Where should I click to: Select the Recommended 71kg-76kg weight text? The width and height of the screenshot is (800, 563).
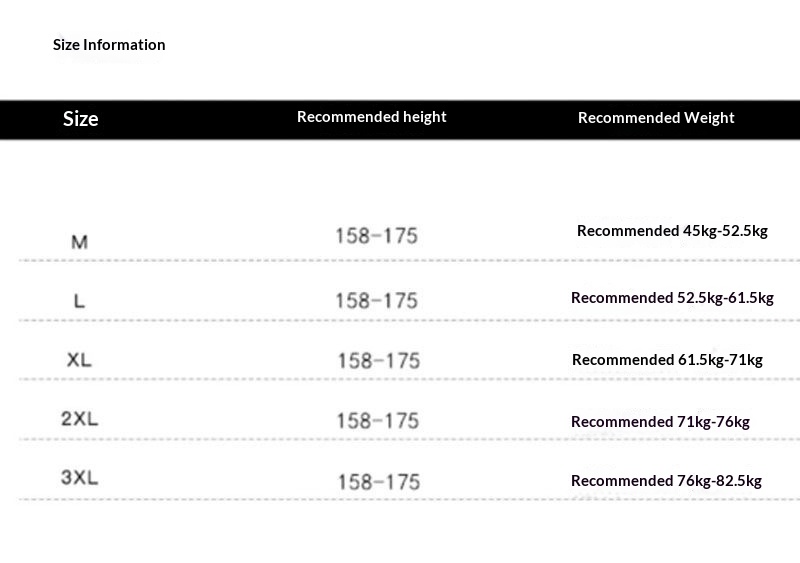[660, 422]
